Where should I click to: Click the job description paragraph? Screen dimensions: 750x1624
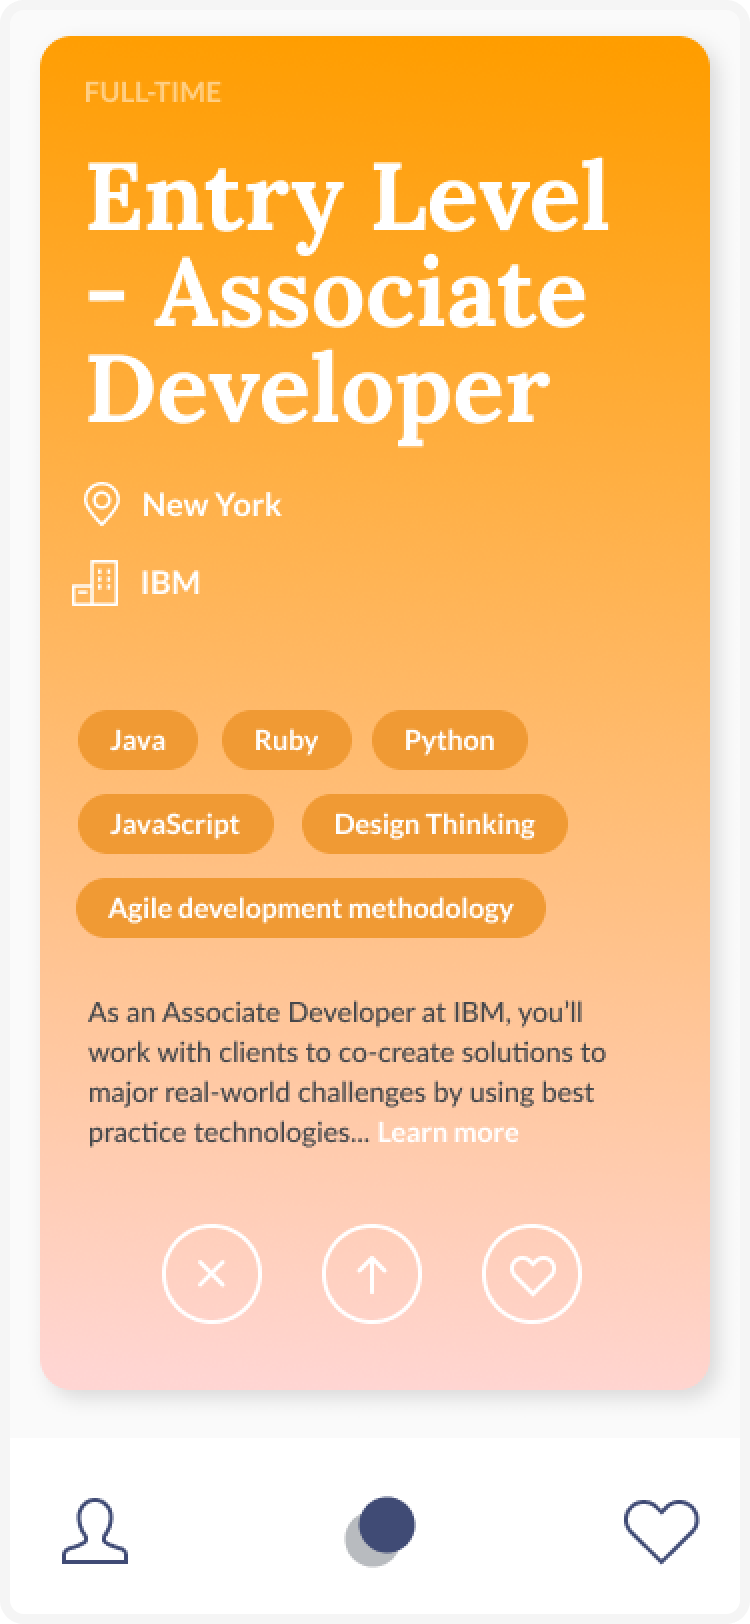point(347,1072)
